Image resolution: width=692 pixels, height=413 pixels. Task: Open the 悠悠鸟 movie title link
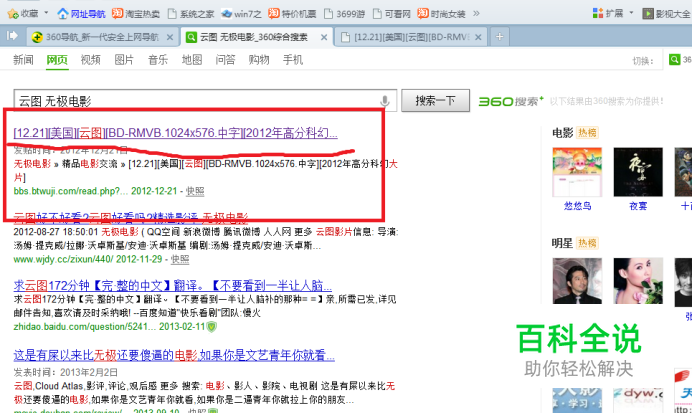577,206
